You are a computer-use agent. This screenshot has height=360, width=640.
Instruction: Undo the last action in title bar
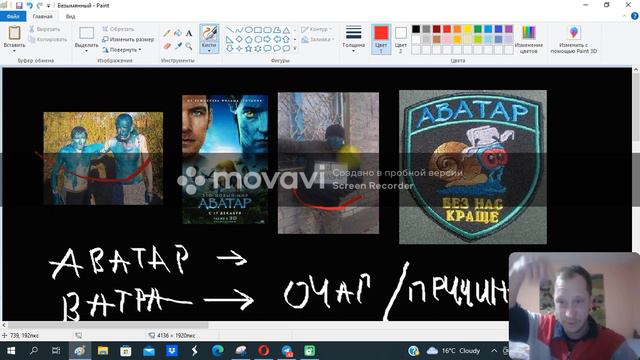click(29, 5)
